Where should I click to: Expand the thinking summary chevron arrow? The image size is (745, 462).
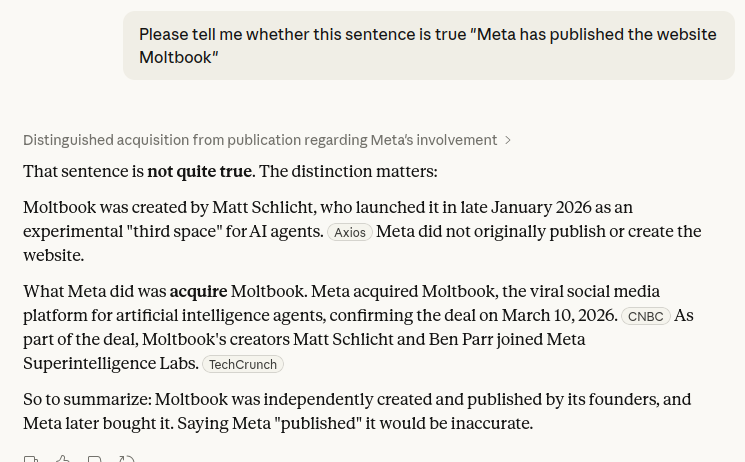tap(508, 140)
